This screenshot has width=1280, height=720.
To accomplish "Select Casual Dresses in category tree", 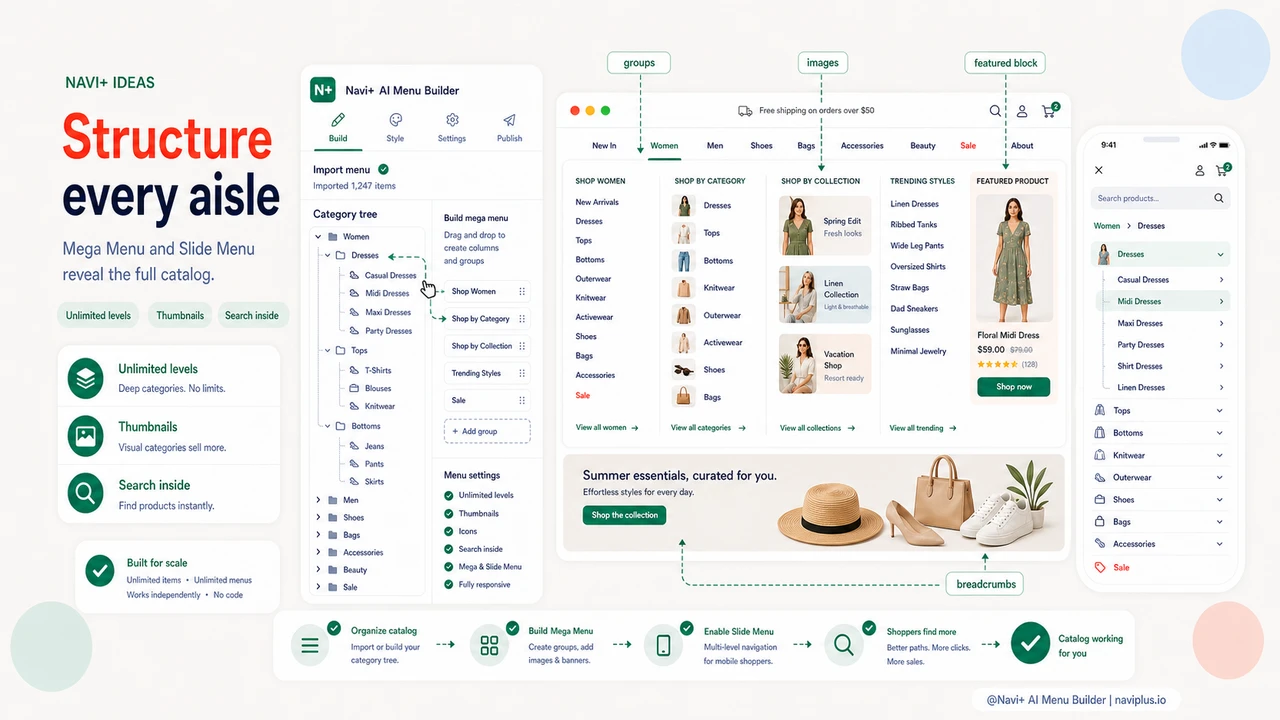I will [390, 275].
